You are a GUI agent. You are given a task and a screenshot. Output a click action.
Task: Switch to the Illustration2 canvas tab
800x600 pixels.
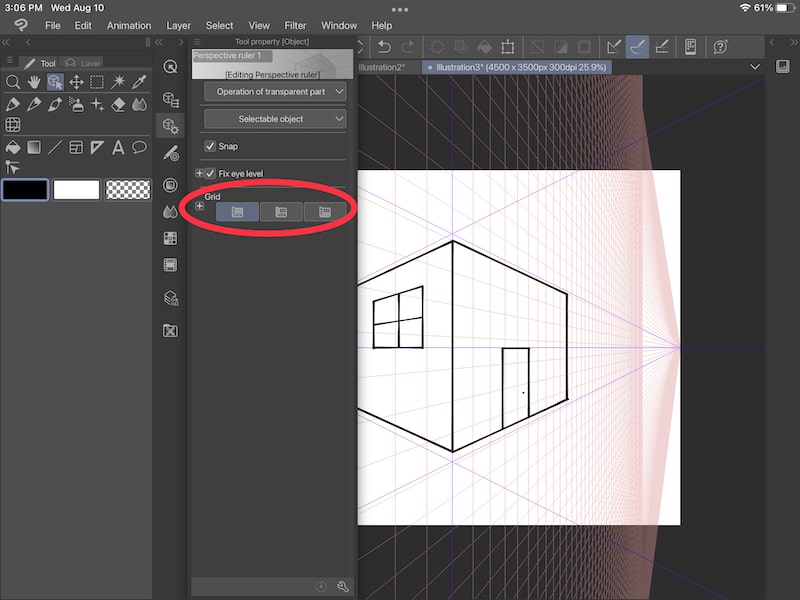tap(380, 68)
